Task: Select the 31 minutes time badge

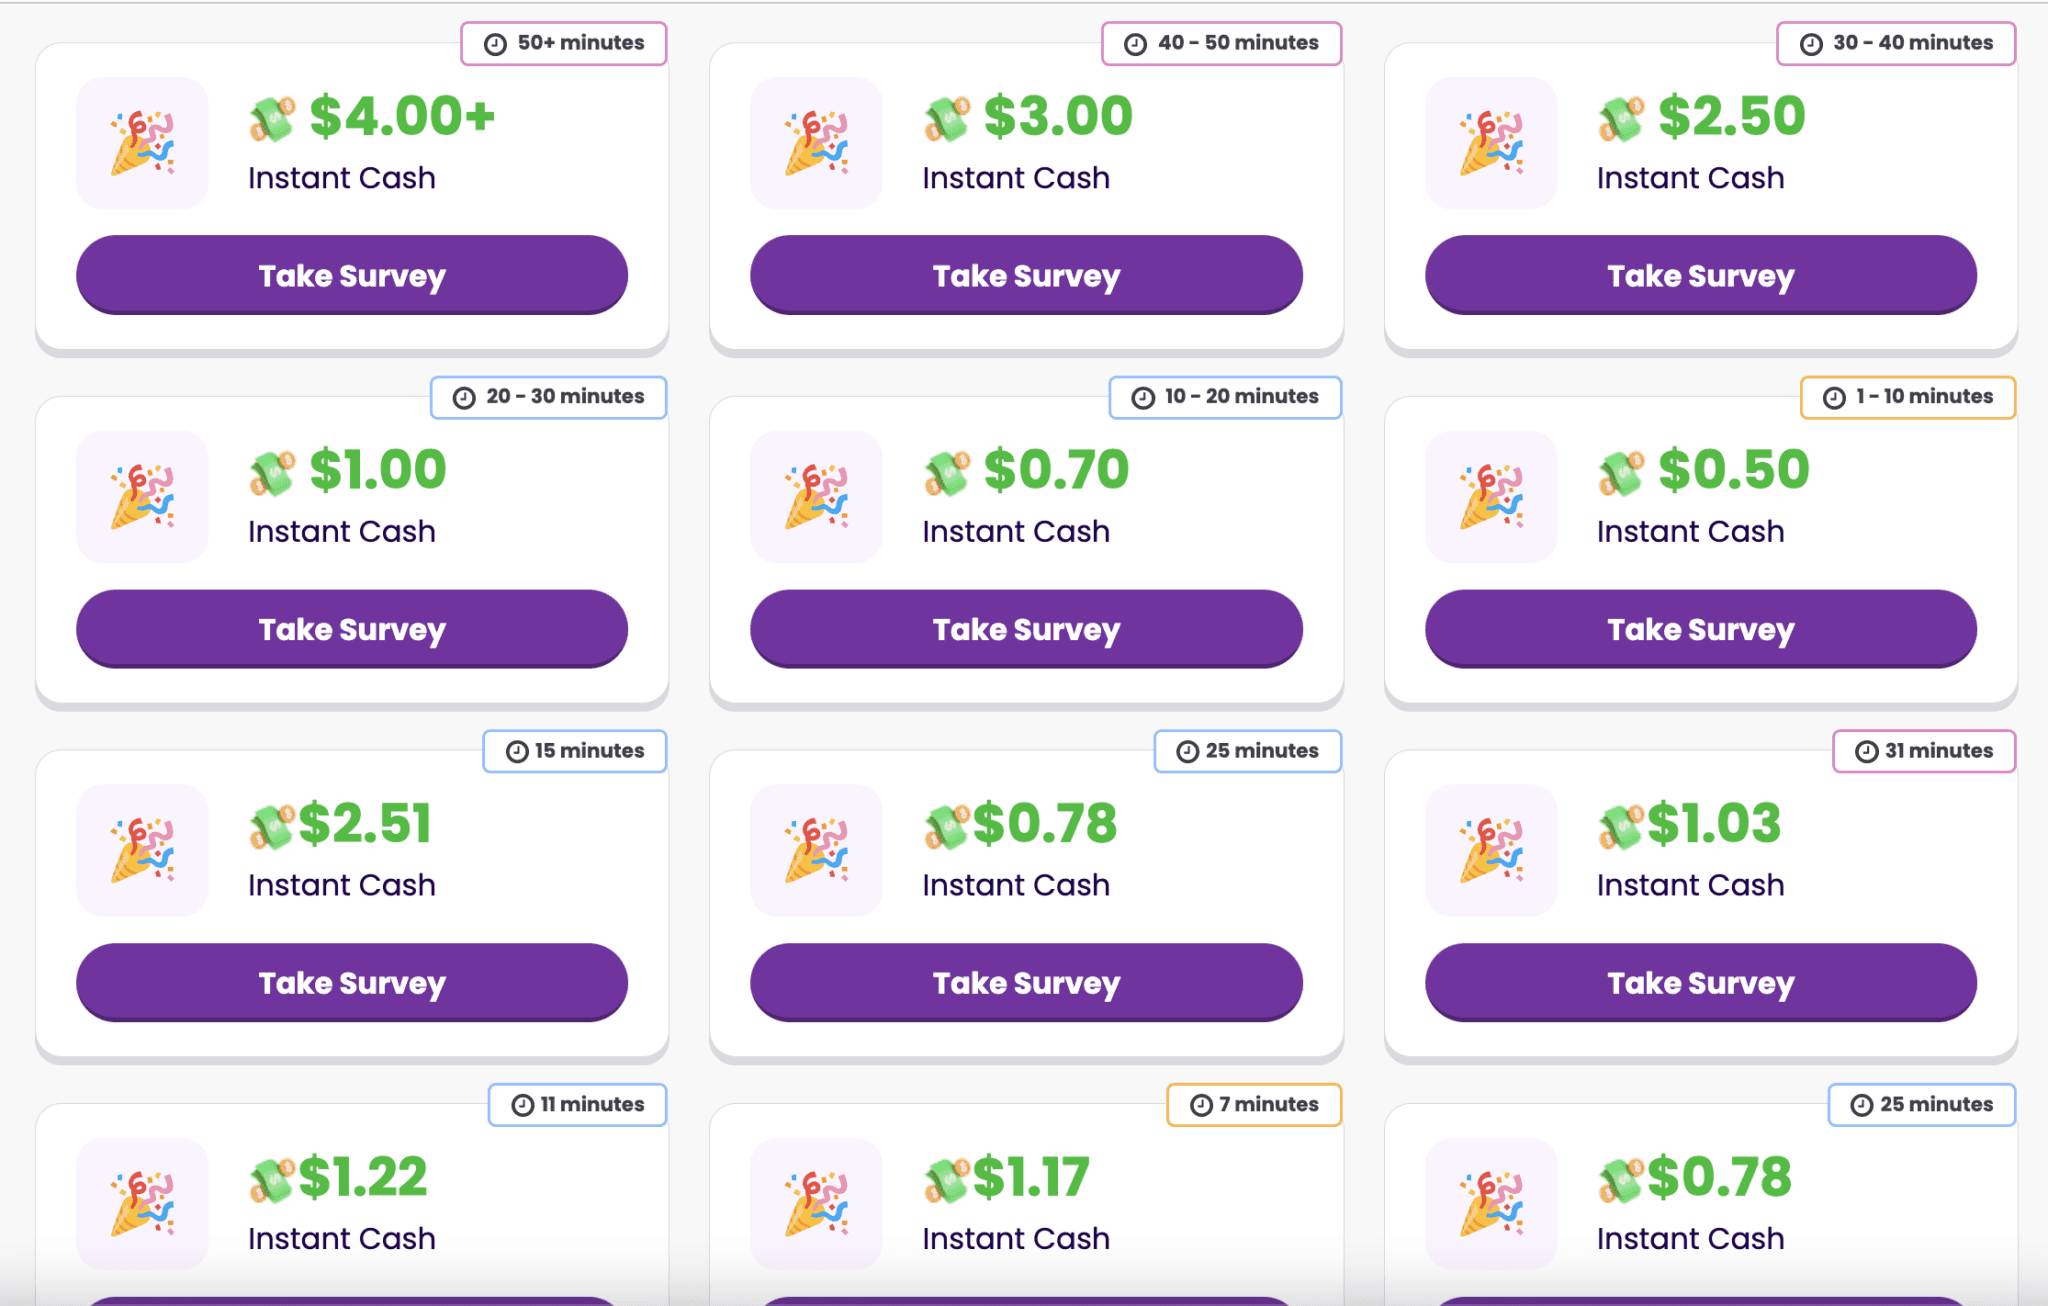Action: 1924,751
